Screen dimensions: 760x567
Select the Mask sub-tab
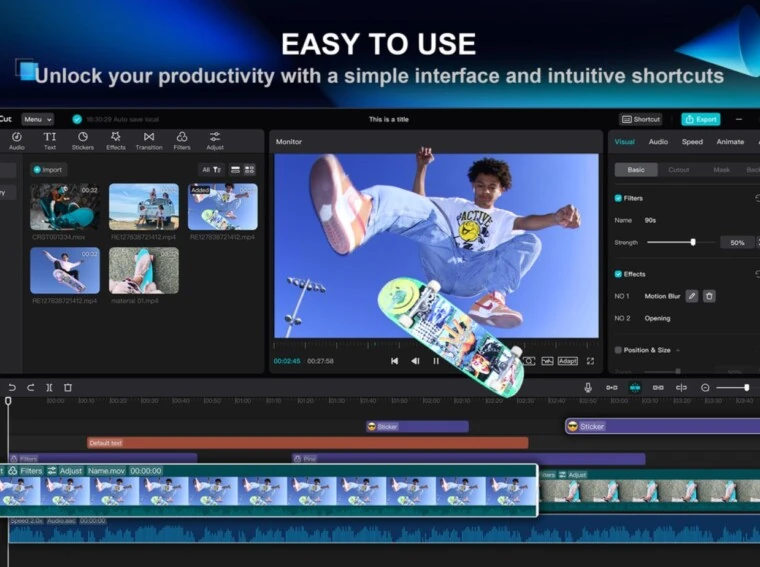[721, 170]
